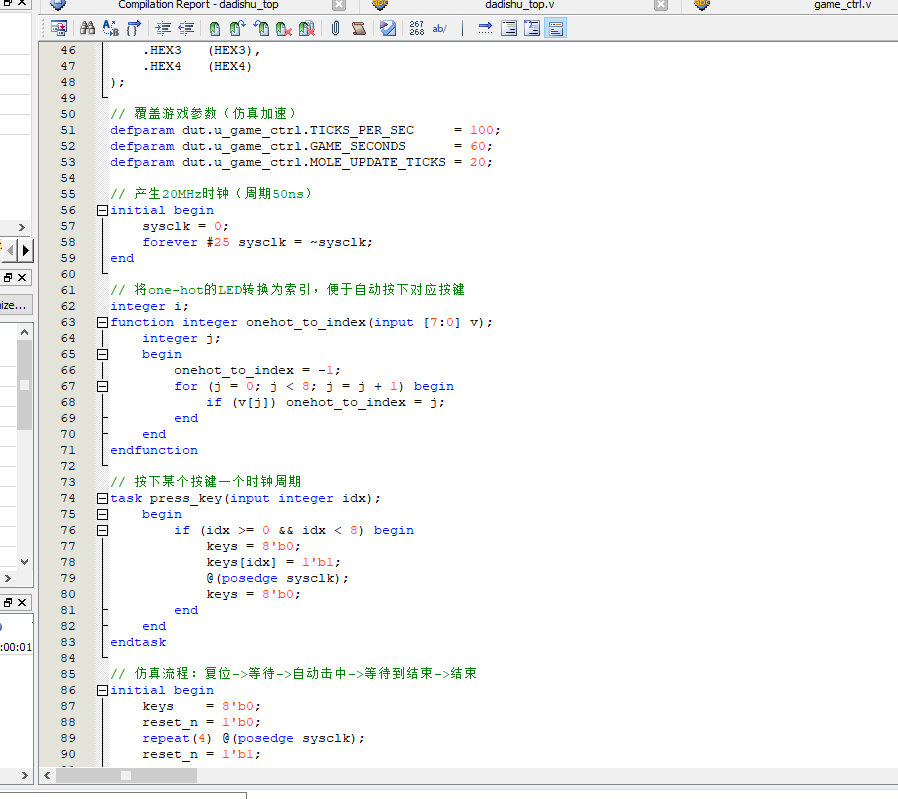Viewport: 898px width, 799px height.
Task: Click editor horizontal scrollbar left arrow
Action: pos(48,776)
